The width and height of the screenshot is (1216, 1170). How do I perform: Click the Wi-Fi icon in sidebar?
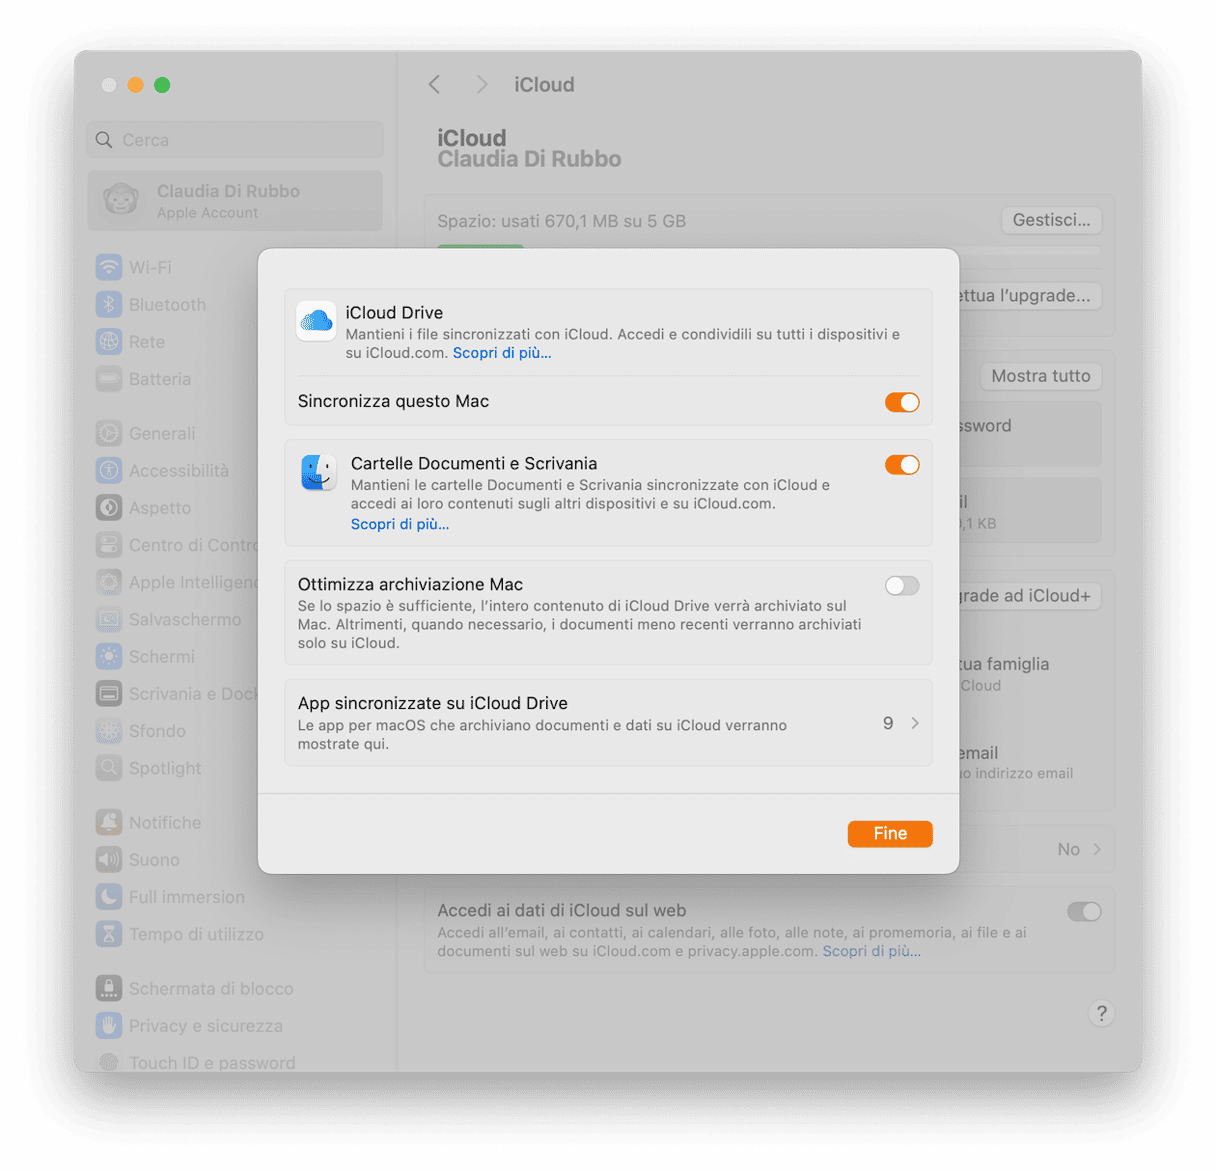[109, 268]
